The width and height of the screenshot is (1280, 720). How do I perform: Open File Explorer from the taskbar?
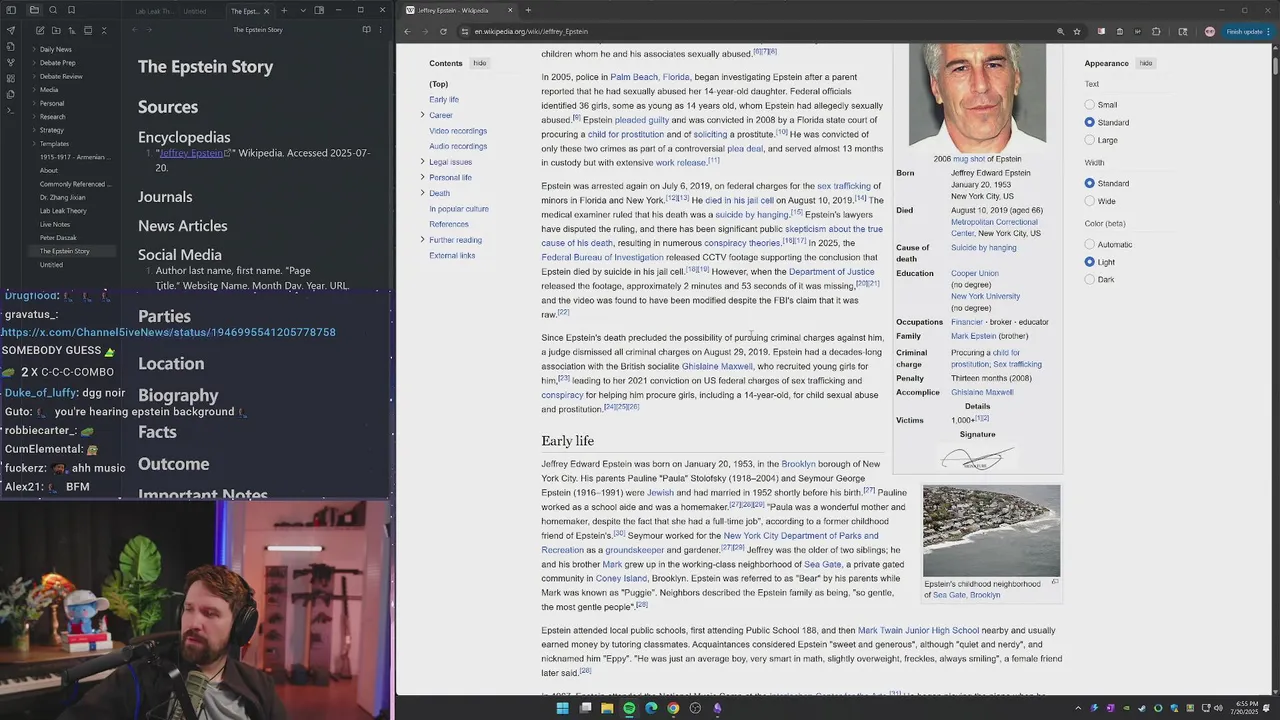tap(607, 708)
